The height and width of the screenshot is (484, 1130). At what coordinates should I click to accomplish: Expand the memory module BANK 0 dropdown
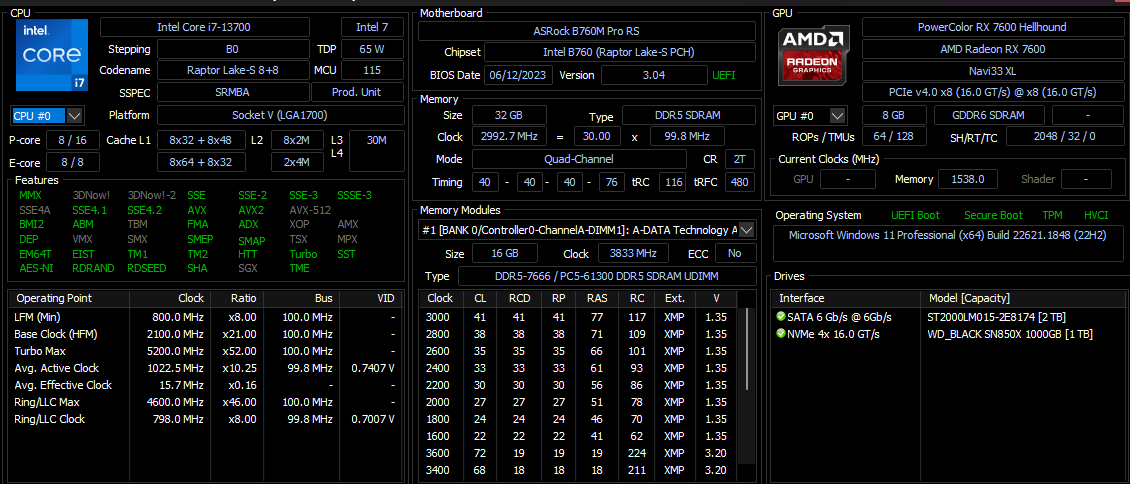pos(747,230)
